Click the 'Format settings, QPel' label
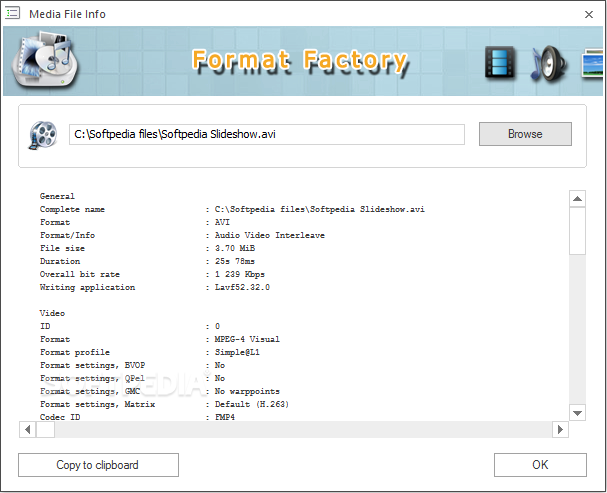Screen dimensions: 607x493 click(x=93, y=378)
